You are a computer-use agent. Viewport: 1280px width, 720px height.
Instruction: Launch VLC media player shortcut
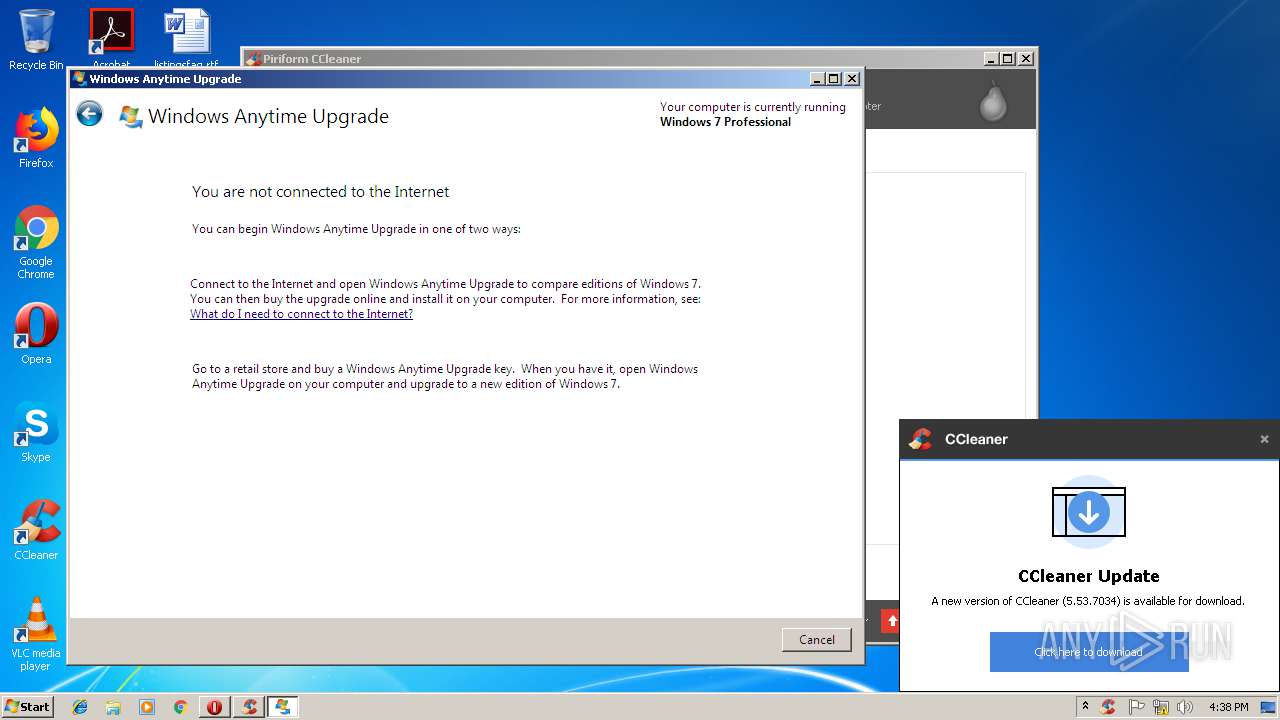pos(36,634)
